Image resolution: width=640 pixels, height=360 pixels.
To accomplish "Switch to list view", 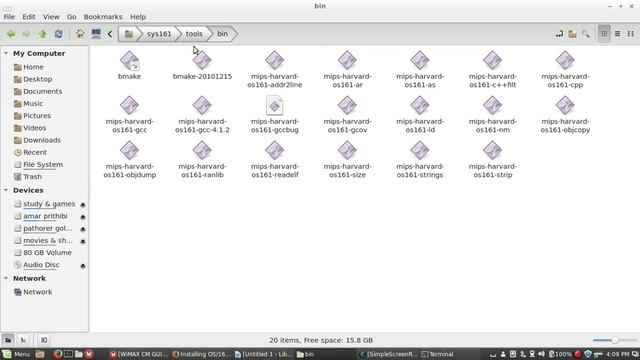I will 618,34.
